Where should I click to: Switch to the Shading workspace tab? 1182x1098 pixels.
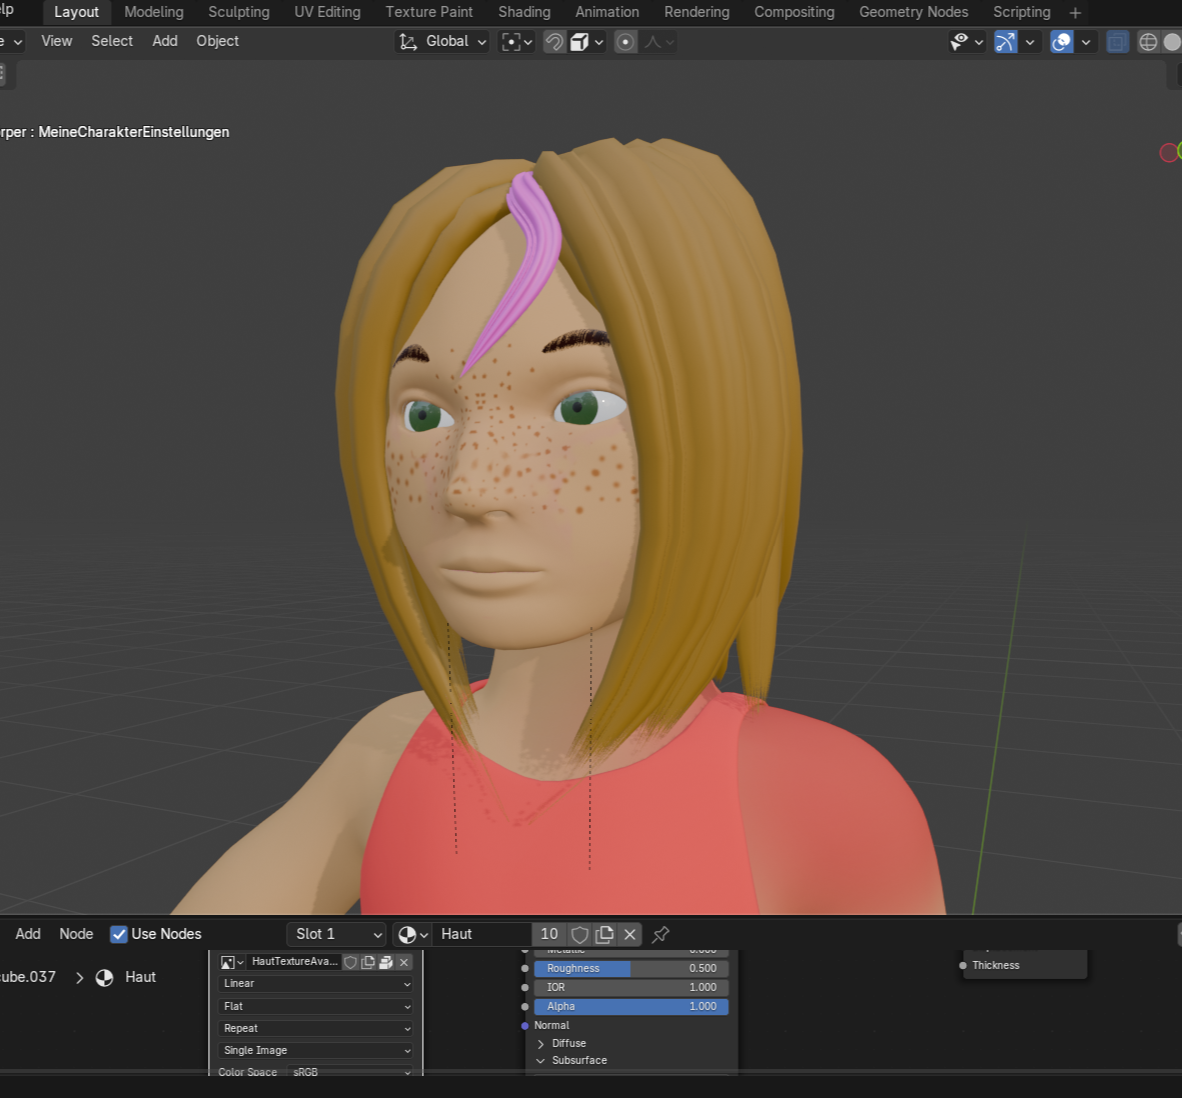click(x=524, y=12)
